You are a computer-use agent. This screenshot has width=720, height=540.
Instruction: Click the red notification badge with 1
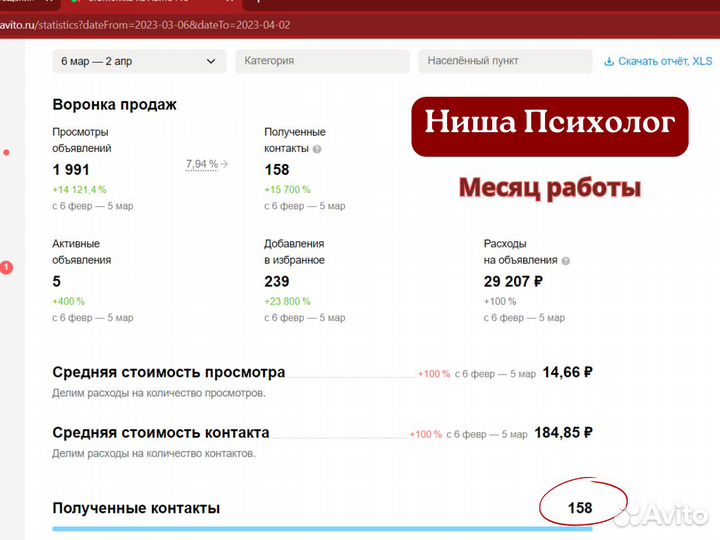point(6,267)
